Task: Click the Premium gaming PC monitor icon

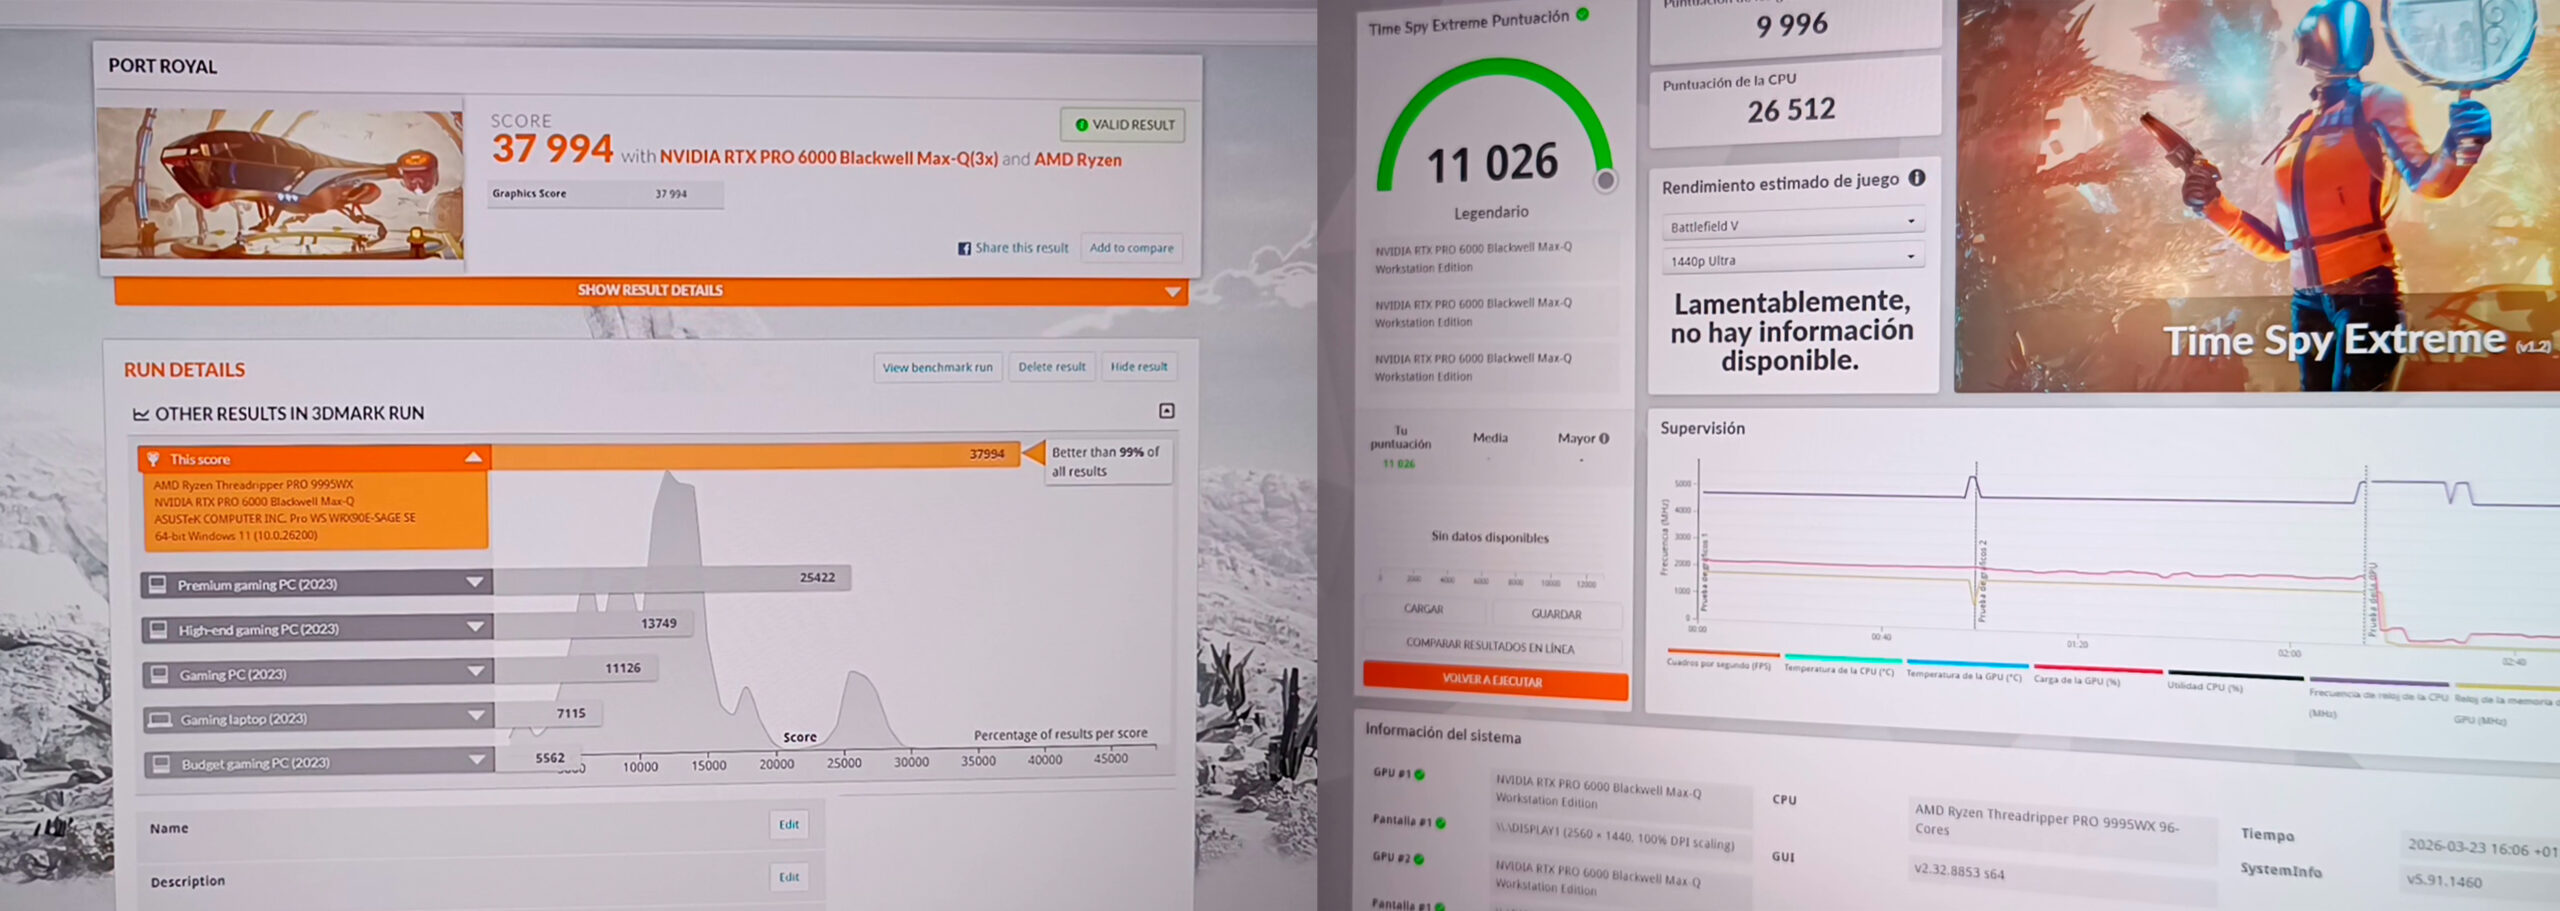Action: tap(157, 584)
